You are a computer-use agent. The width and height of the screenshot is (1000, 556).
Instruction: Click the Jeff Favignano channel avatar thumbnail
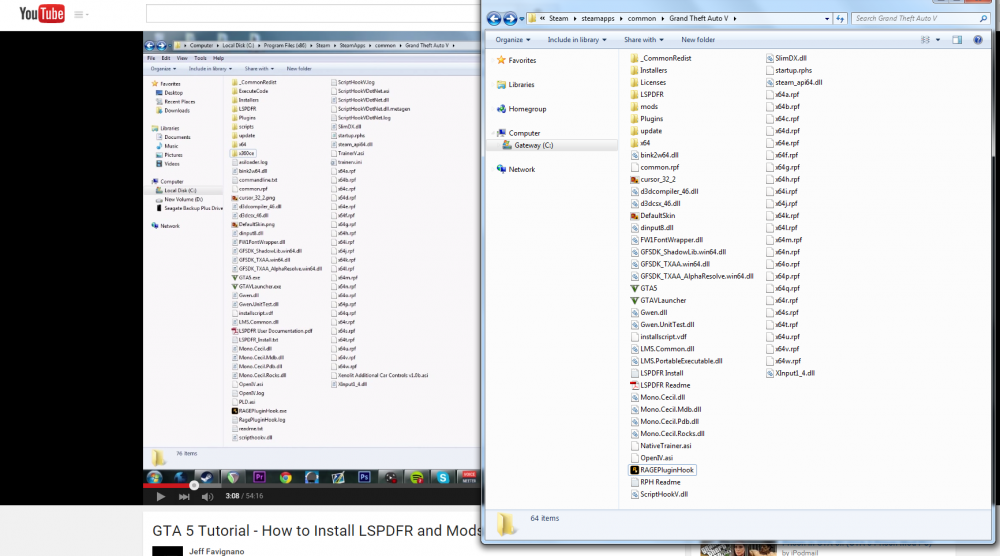tap(167, 551)
